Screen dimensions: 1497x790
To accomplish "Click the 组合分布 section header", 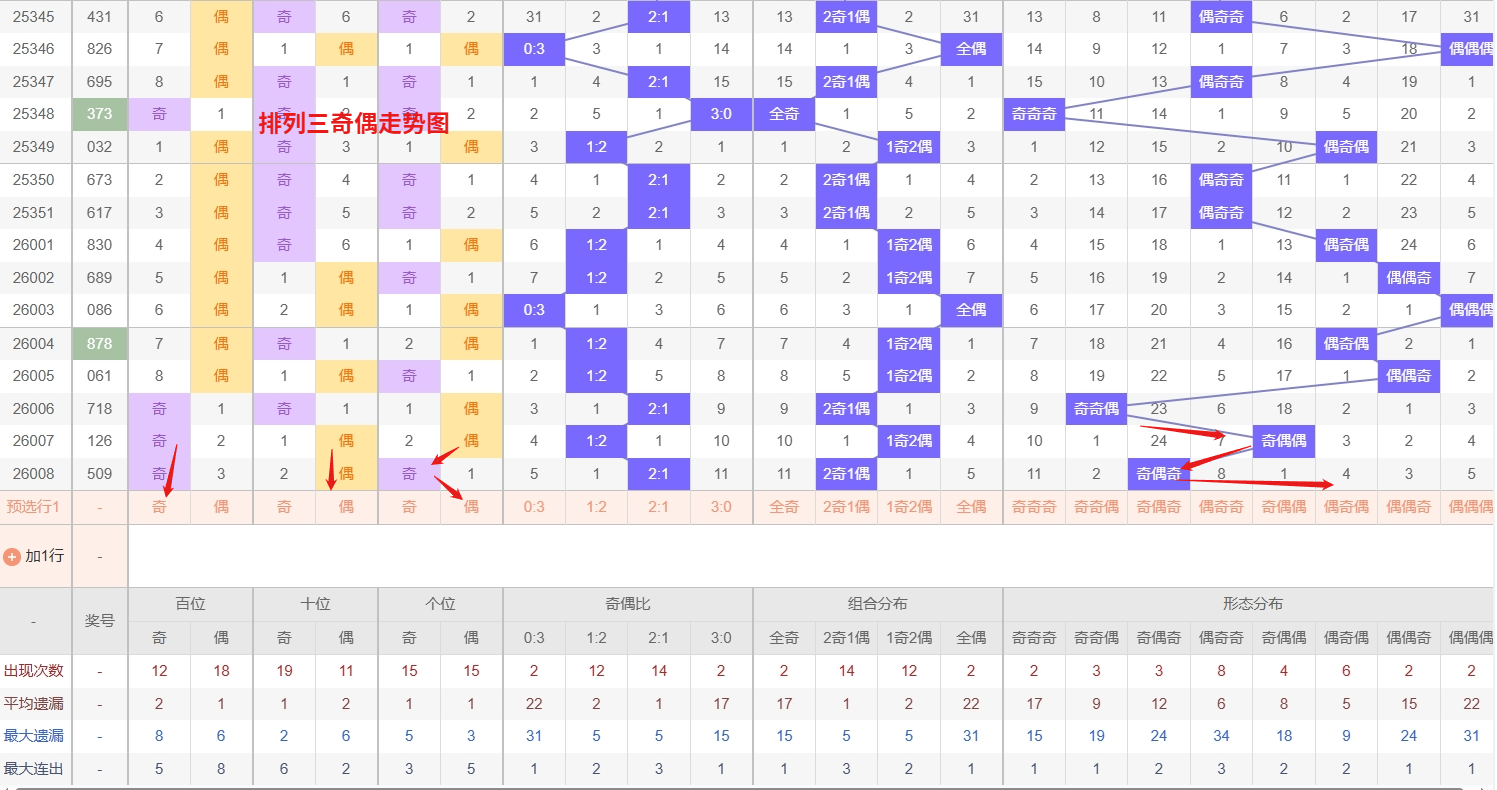I will (x=877, y=604).
